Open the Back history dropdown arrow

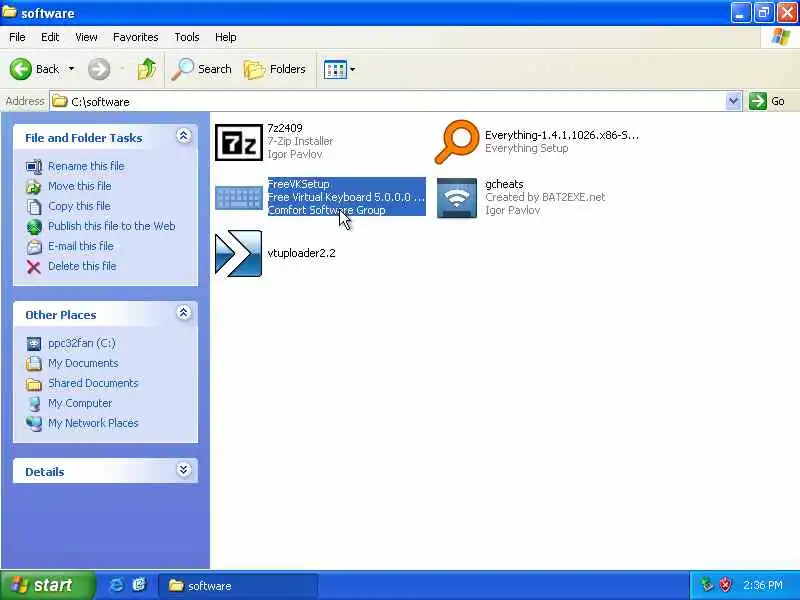[x=71, y=68]
